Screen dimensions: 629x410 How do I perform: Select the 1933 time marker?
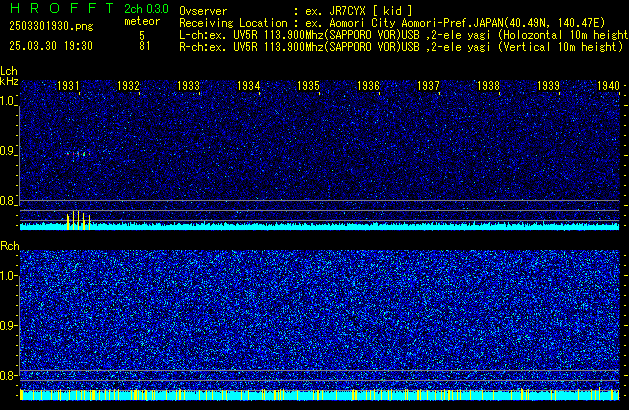tap(189, 86)
